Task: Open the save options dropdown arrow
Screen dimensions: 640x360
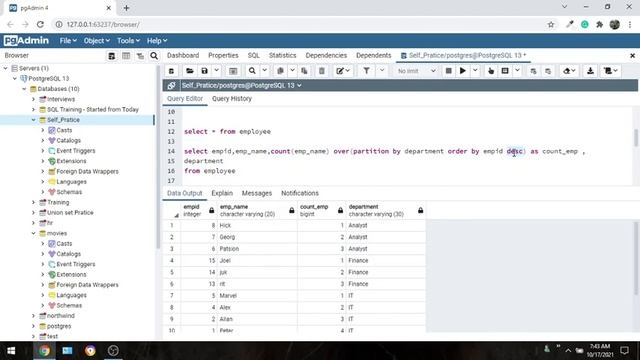Action: pyautogui.click(x=216, y=71)
